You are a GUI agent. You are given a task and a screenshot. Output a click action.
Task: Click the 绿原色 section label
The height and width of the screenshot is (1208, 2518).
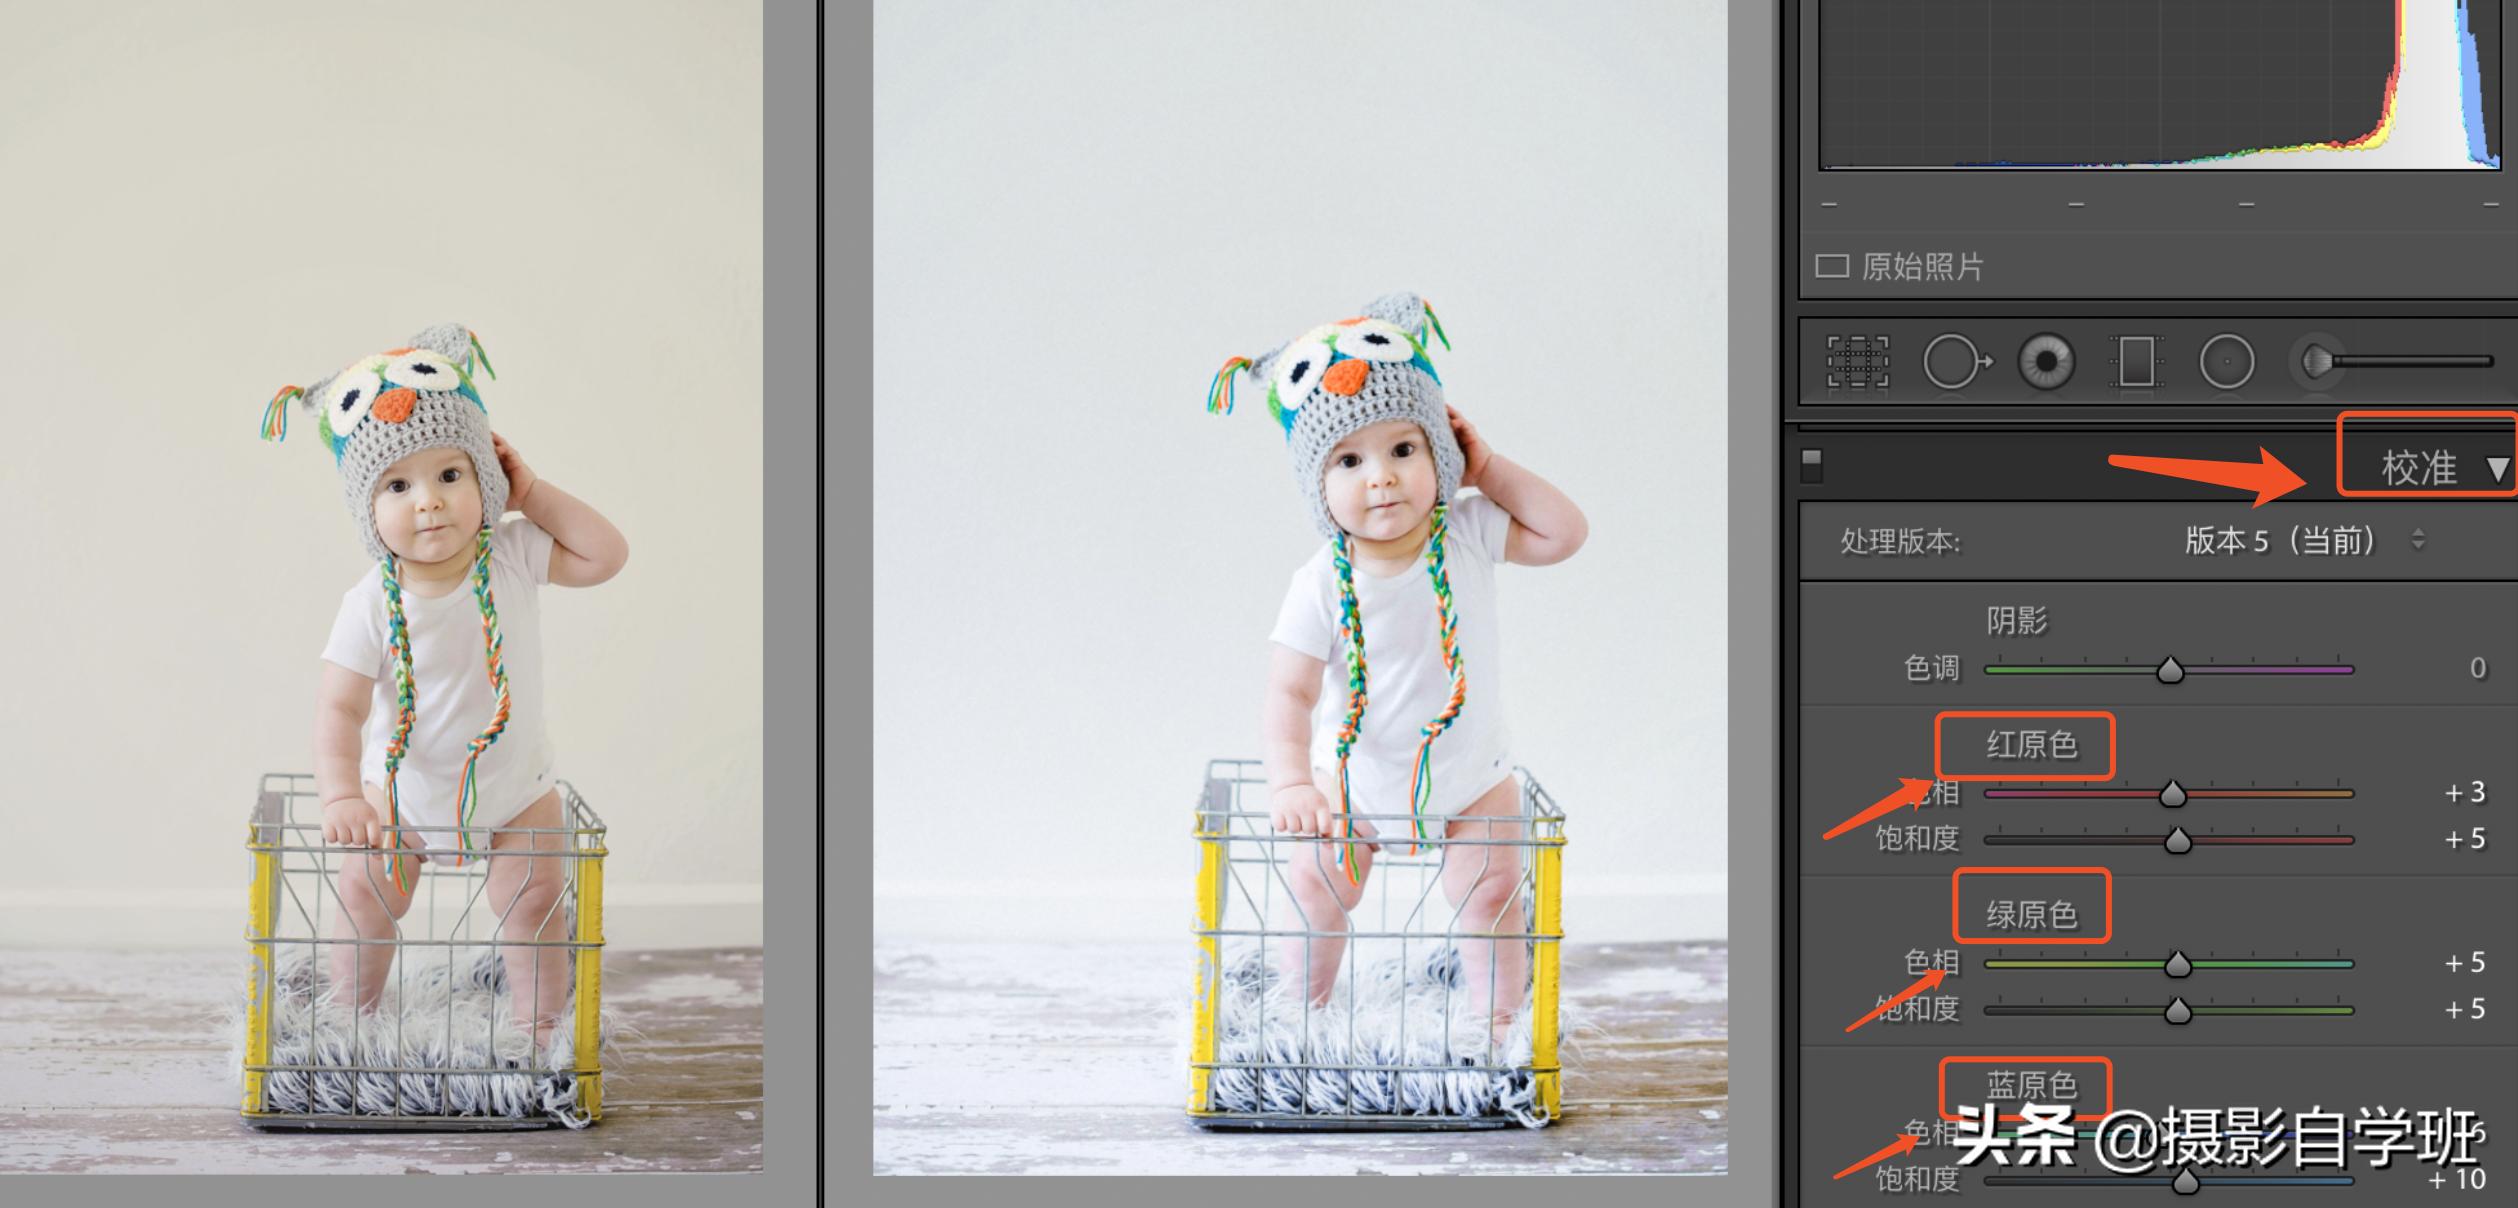click(2031, 914)
